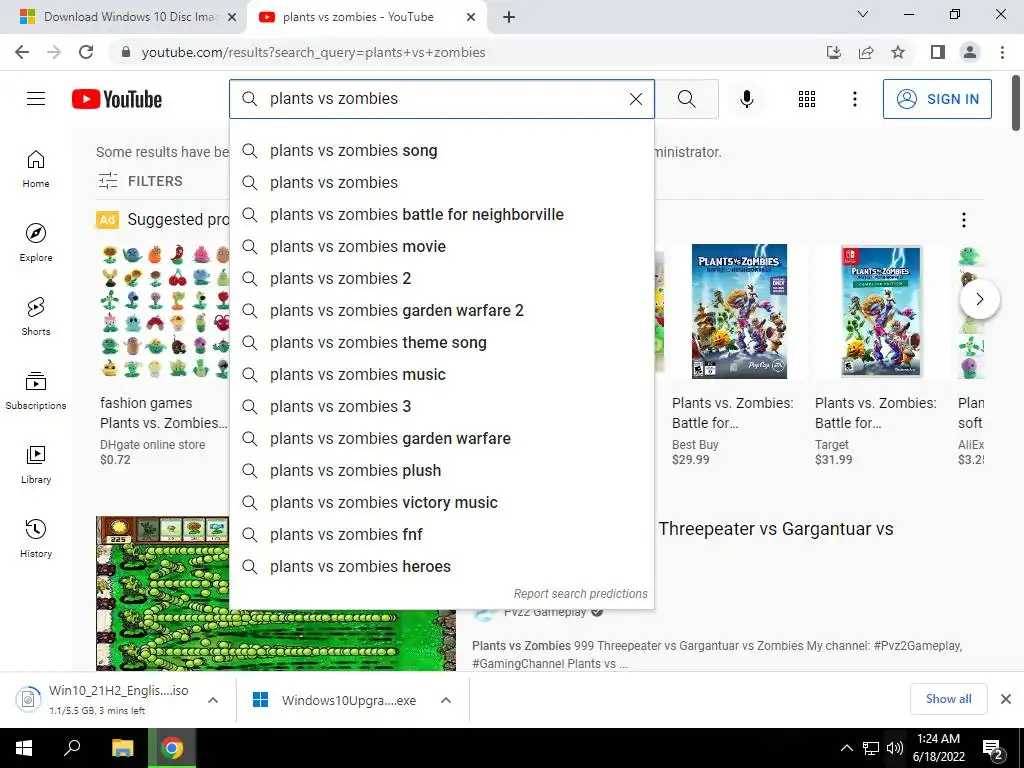
Task: Click the page vertical scrollbar
Action: coord(1016,103)
